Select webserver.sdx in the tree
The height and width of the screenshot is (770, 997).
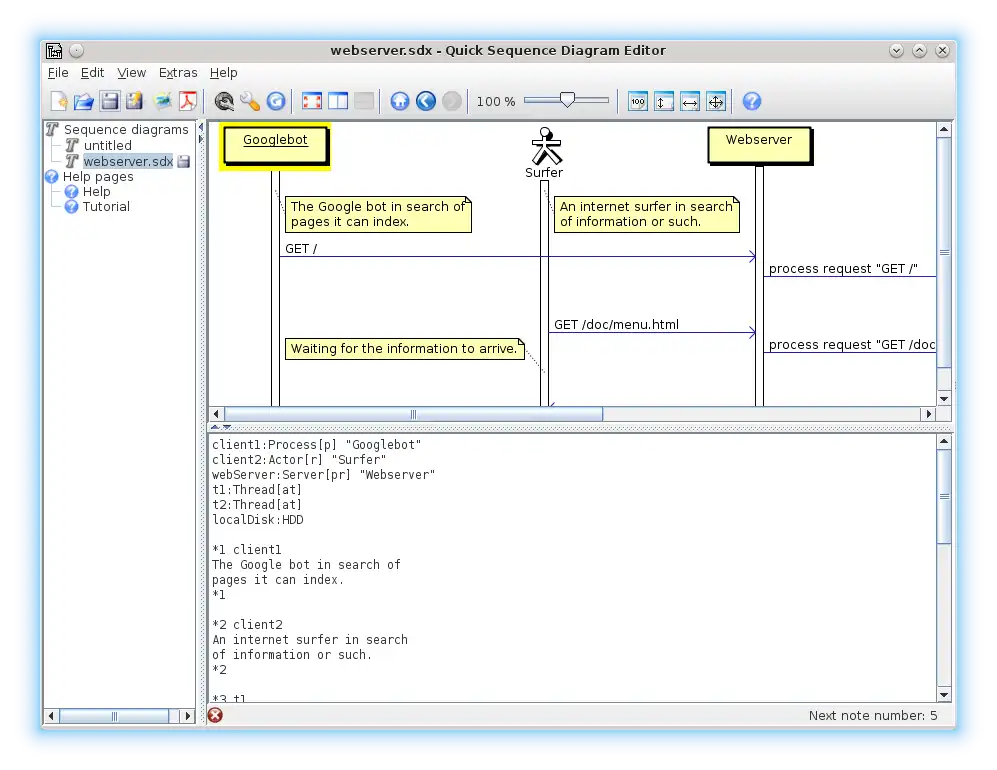pos(128,162)
